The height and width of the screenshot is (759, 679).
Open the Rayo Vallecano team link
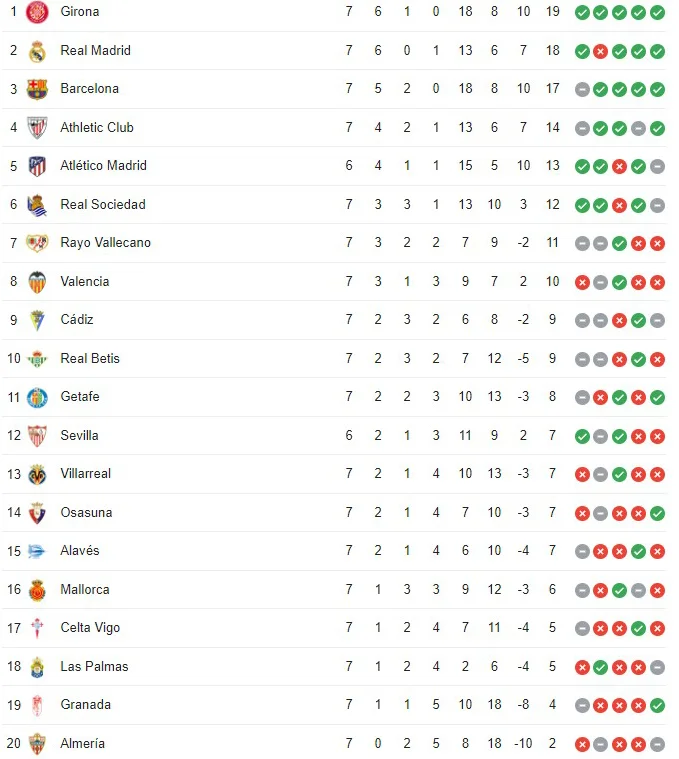[106, 243]
